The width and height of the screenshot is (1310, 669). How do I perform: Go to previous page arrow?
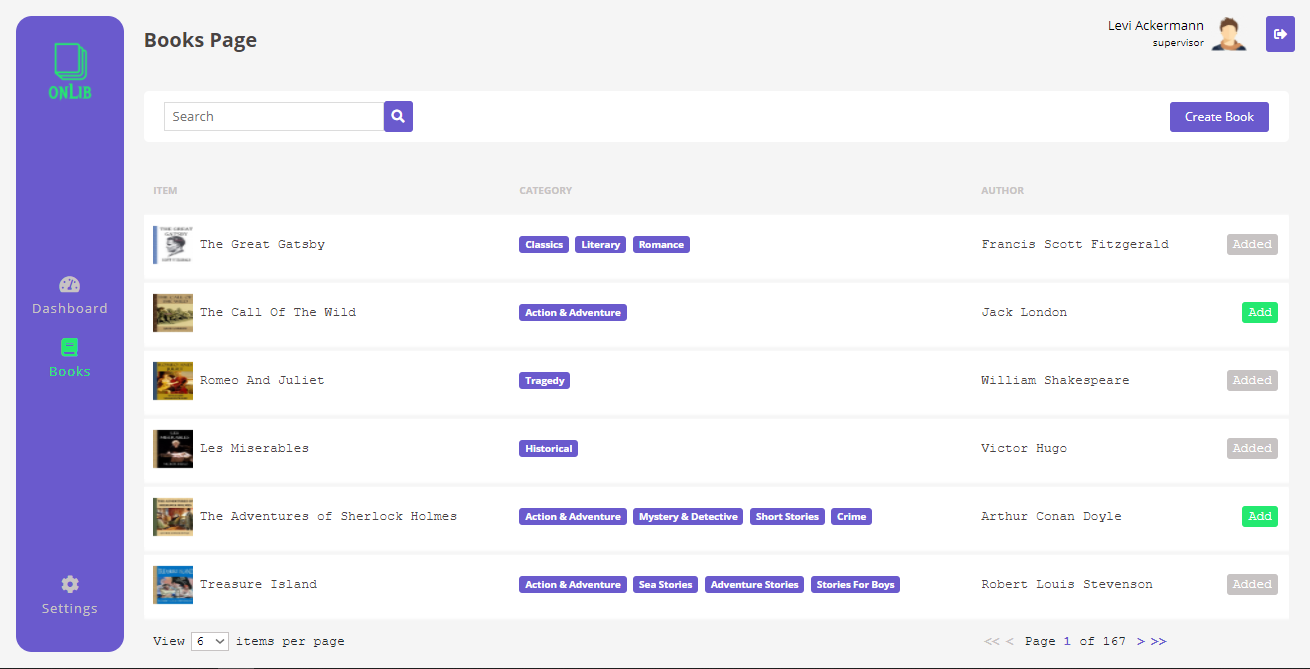[1009, 641]
